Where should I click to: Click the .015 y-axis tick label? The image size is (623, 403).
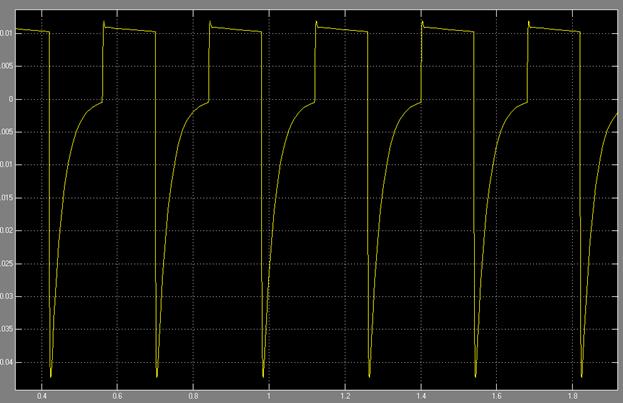click(6, 198)
